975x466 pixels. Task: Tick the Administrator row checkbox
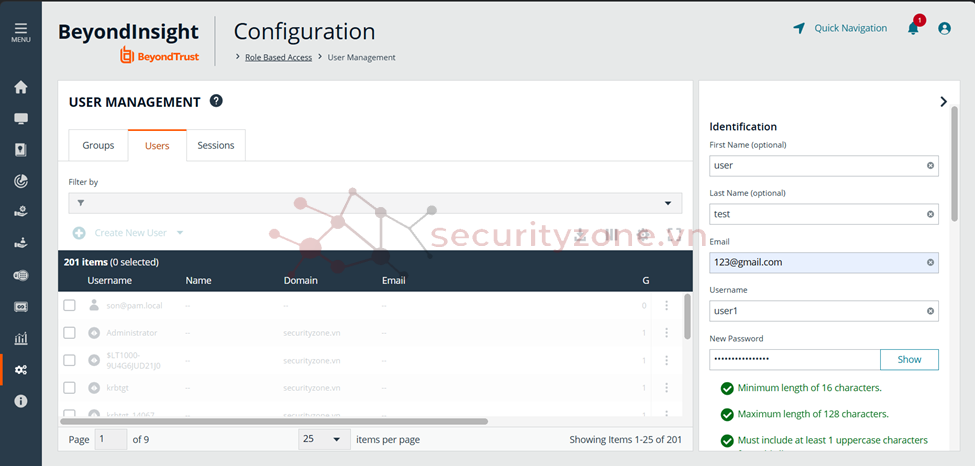click(x=70, y=333)
